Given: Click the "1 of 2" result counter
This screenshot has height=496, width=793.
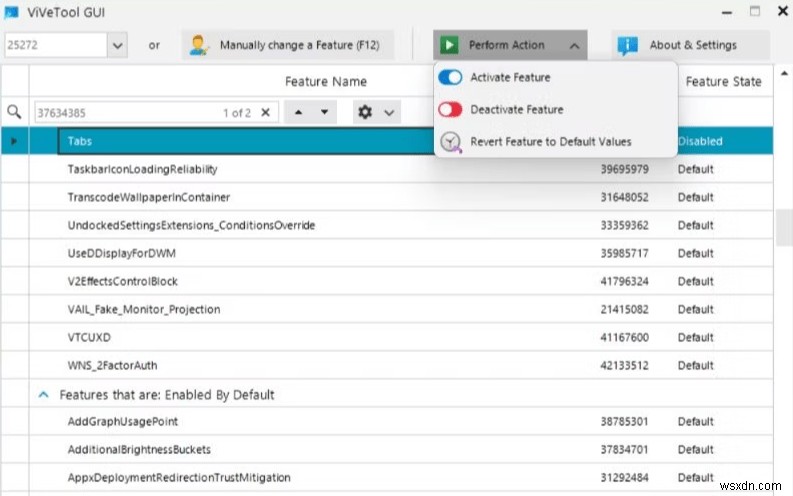Looking at the screenshot, I should point(237,113).
